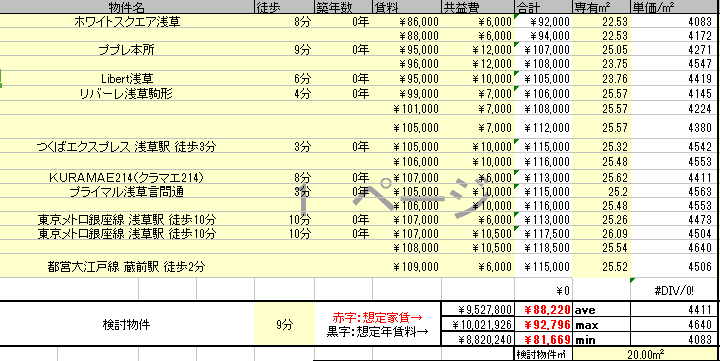Screen dimensions: 720x361
Task: Select the 検討物件 9分 walk-time input cell
Action: click(x=284, y=325)
